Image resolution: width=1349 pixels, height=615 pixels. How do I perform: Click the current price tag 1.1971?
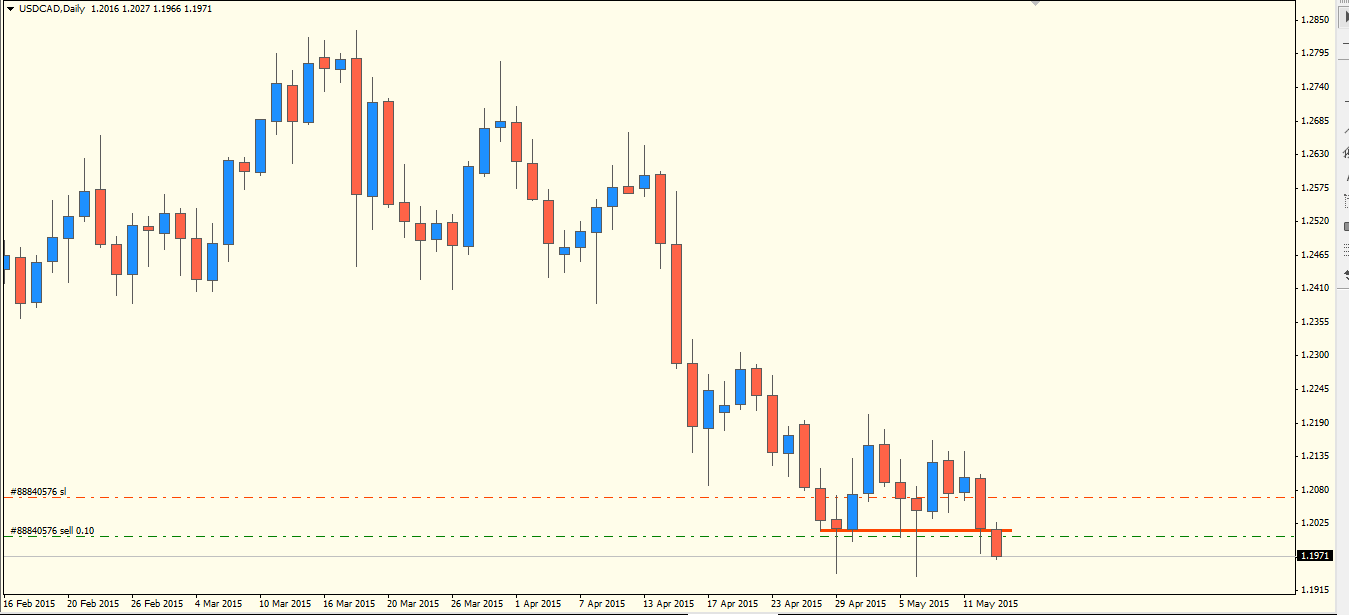tap(1315, 555)
